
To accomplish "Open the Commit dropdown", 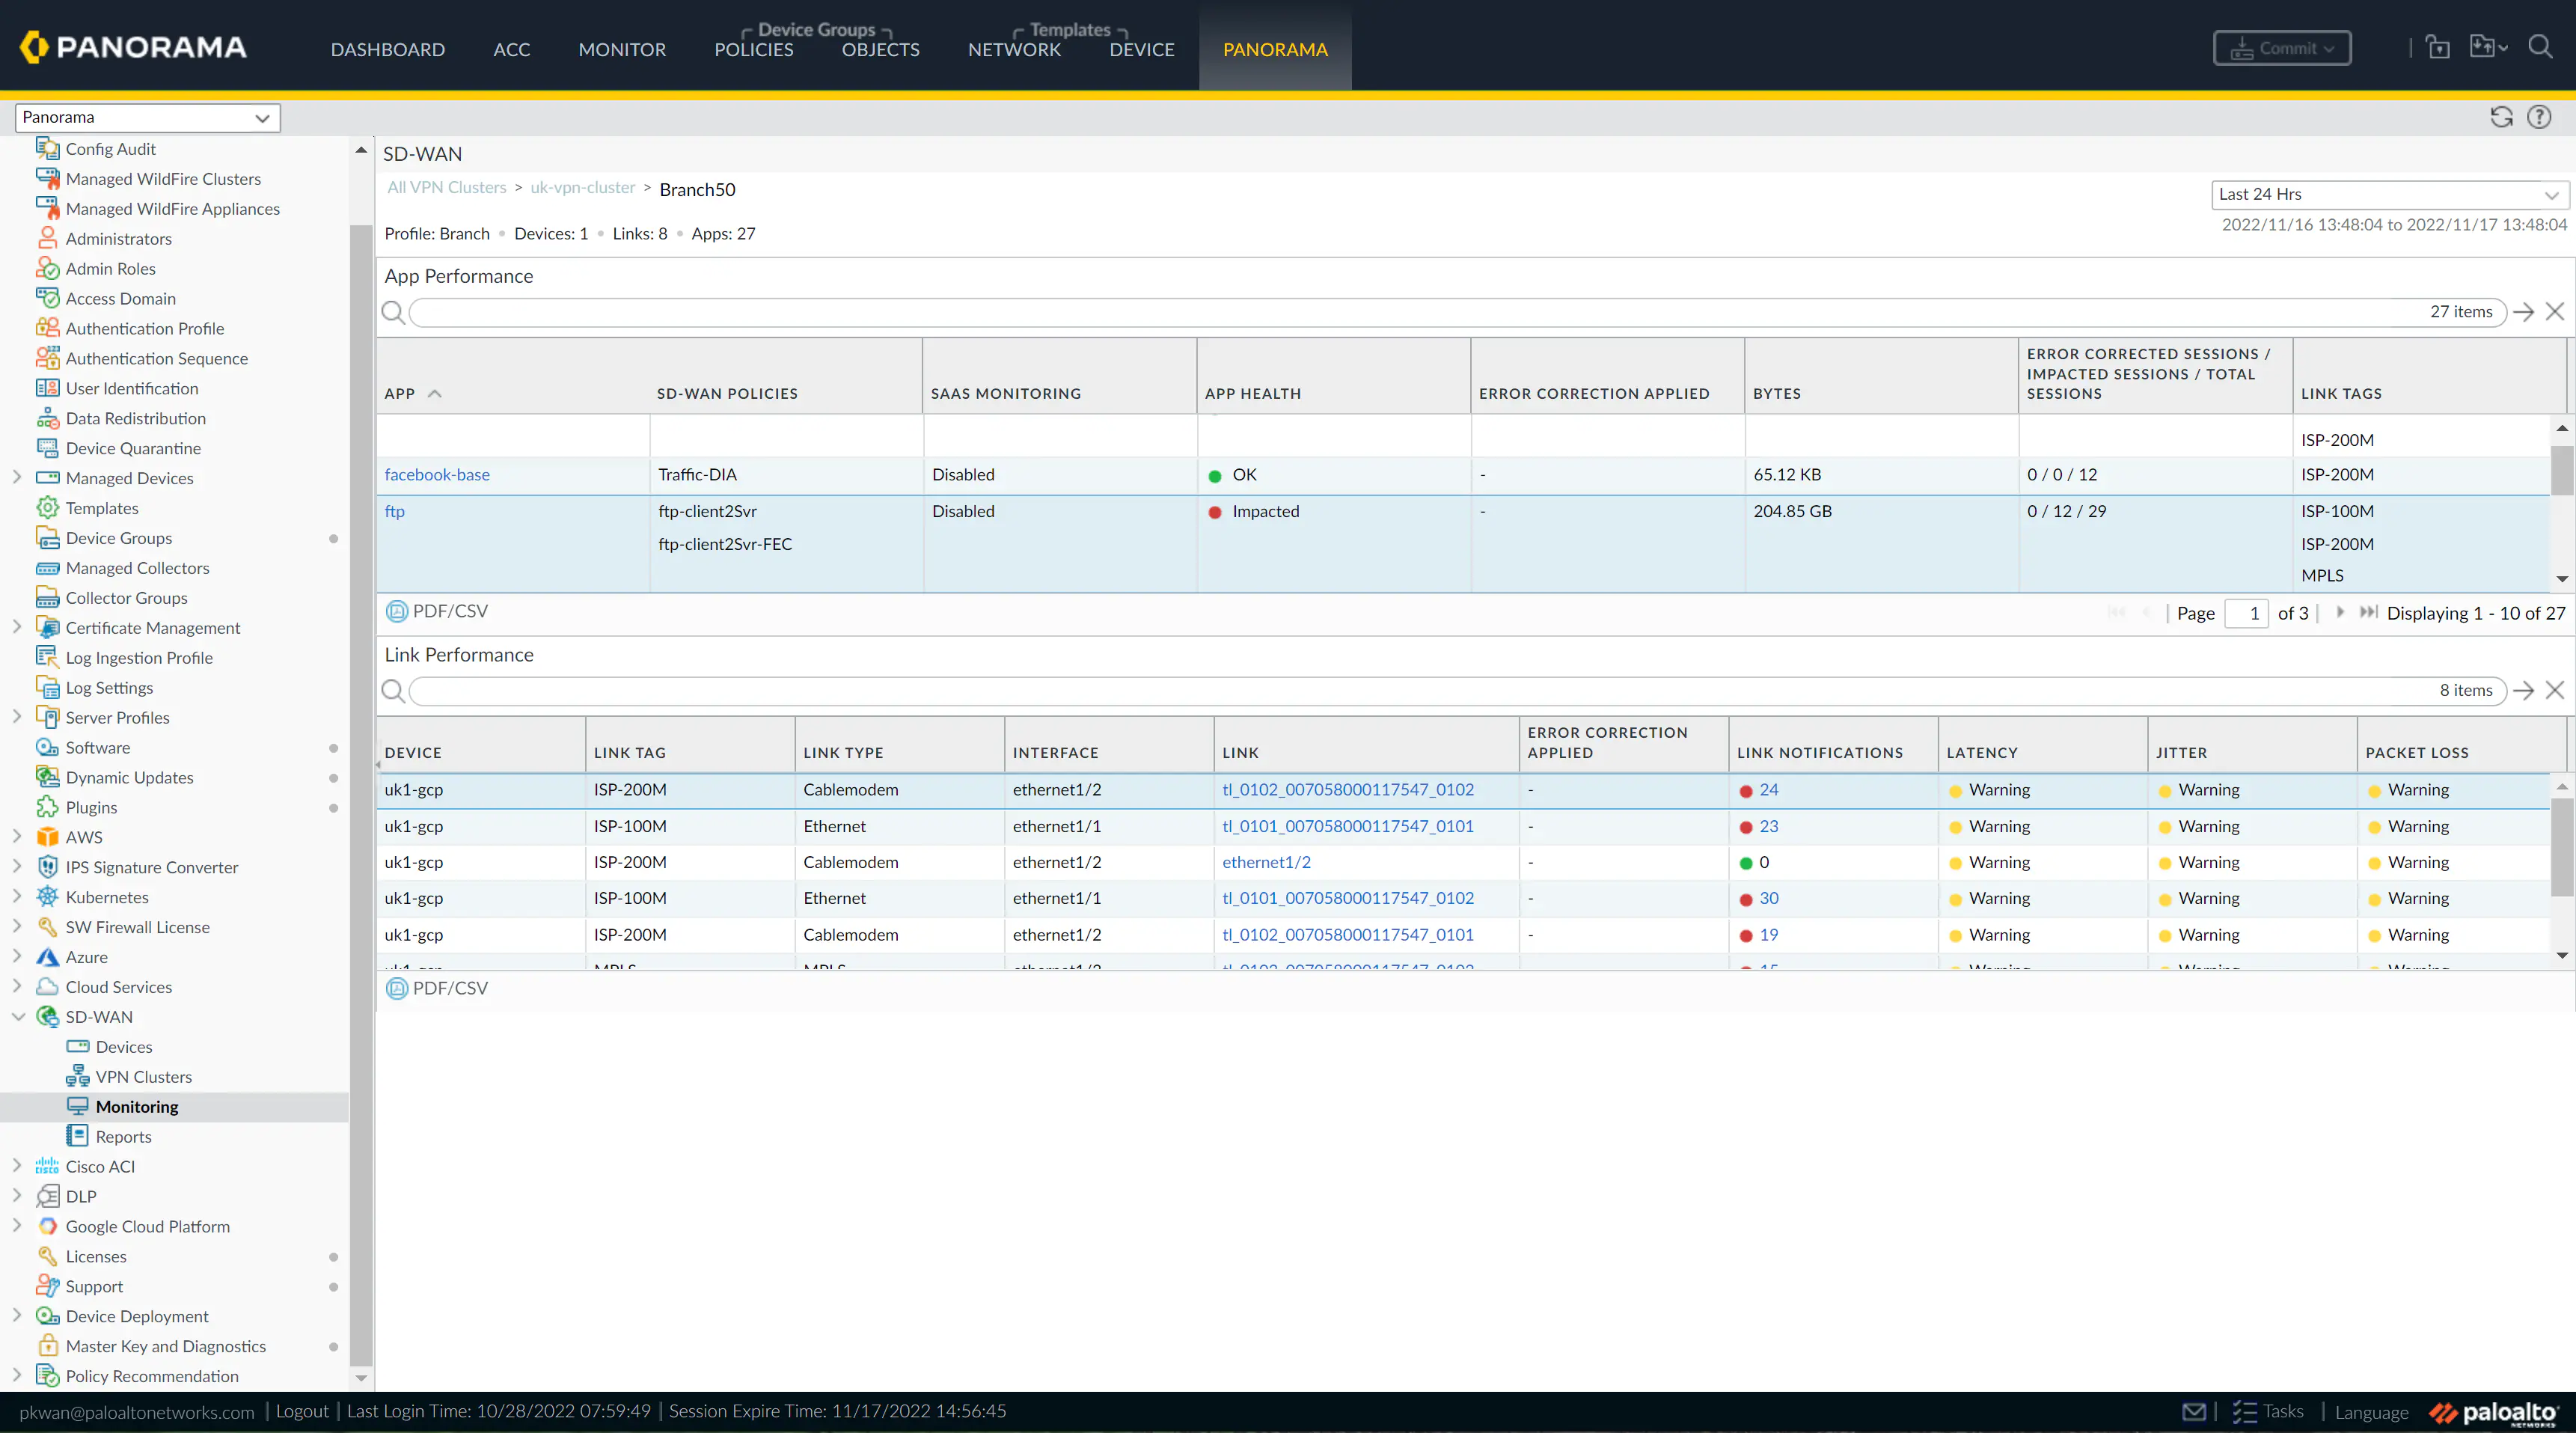I will point(2328,47).
